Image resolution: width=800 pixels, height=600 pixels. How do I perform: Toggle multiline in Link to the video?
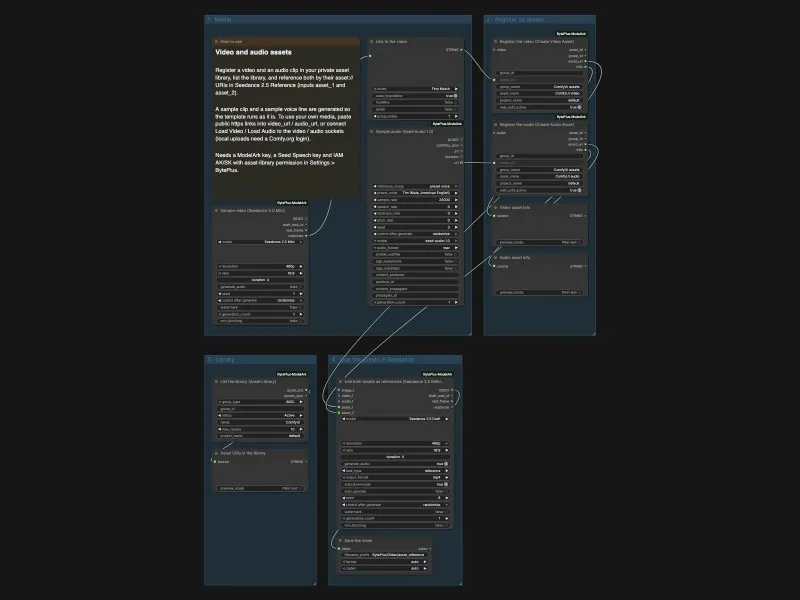415,102
